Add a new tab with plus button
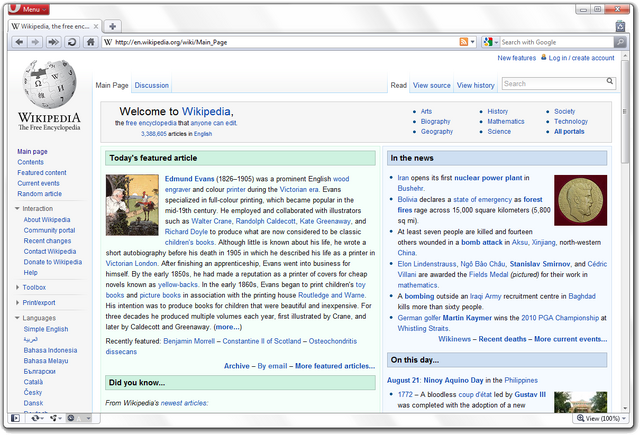Viewport: 640px width, 435px height. point(113,26)
